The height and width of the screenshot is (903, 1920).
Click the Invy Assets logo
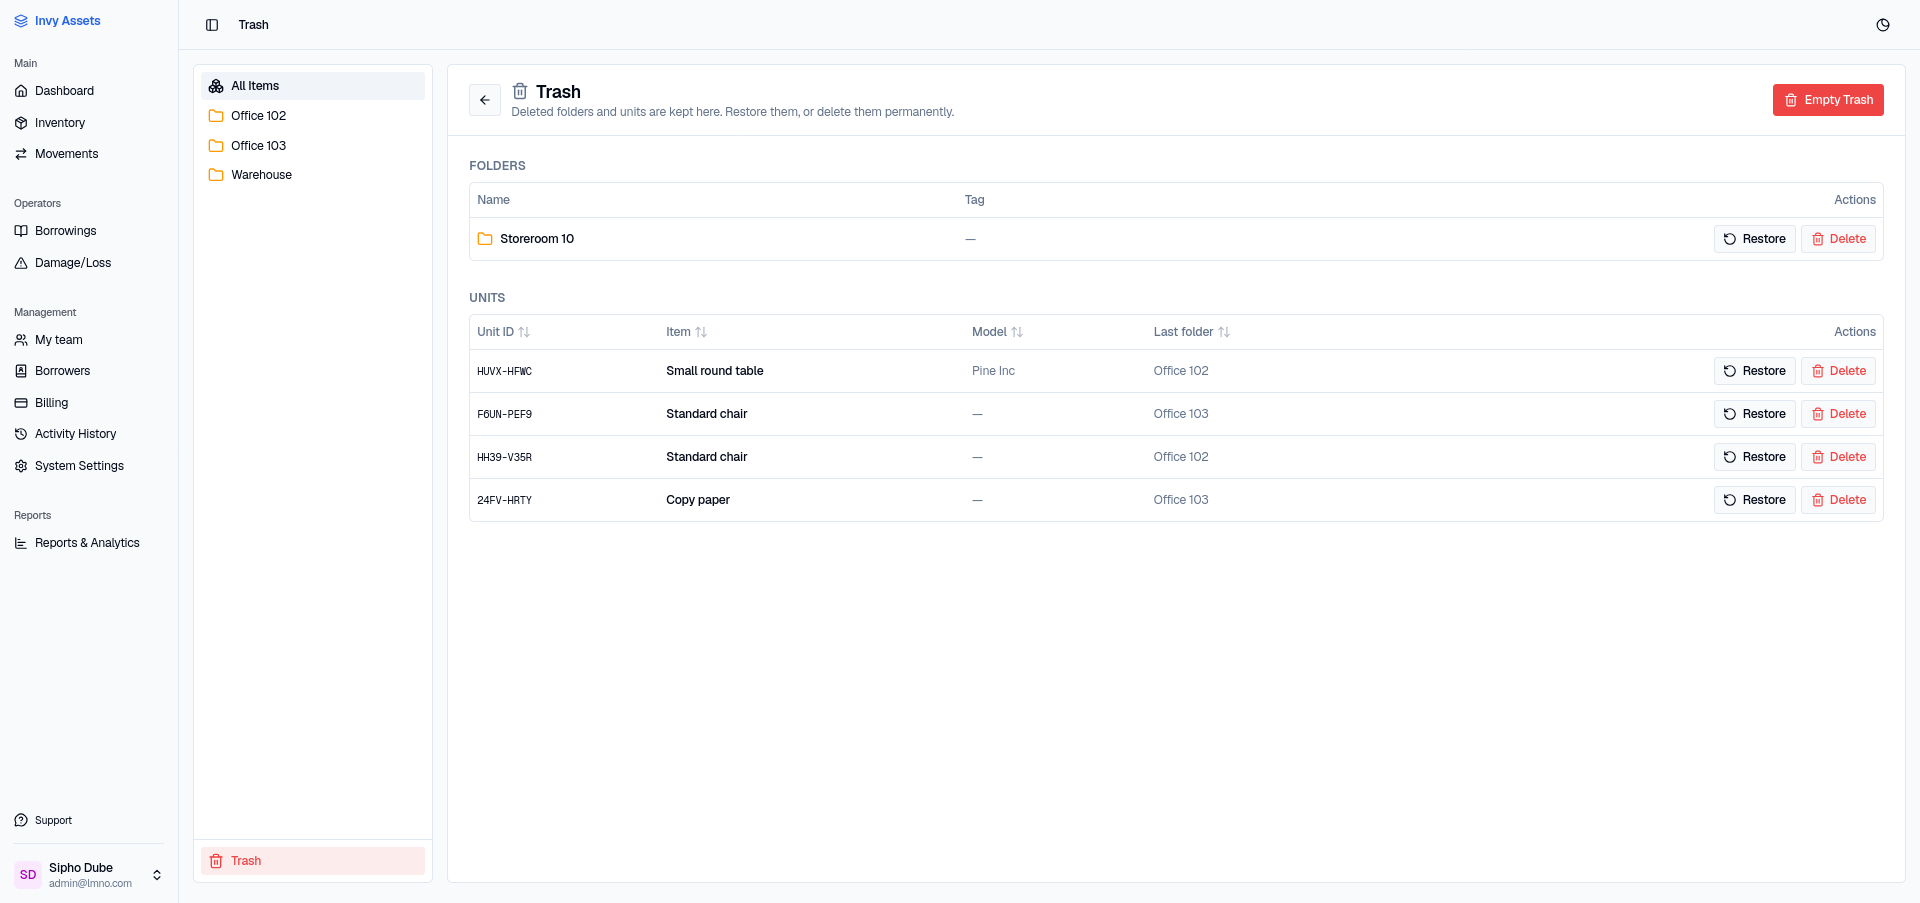[x=58, y=21]
